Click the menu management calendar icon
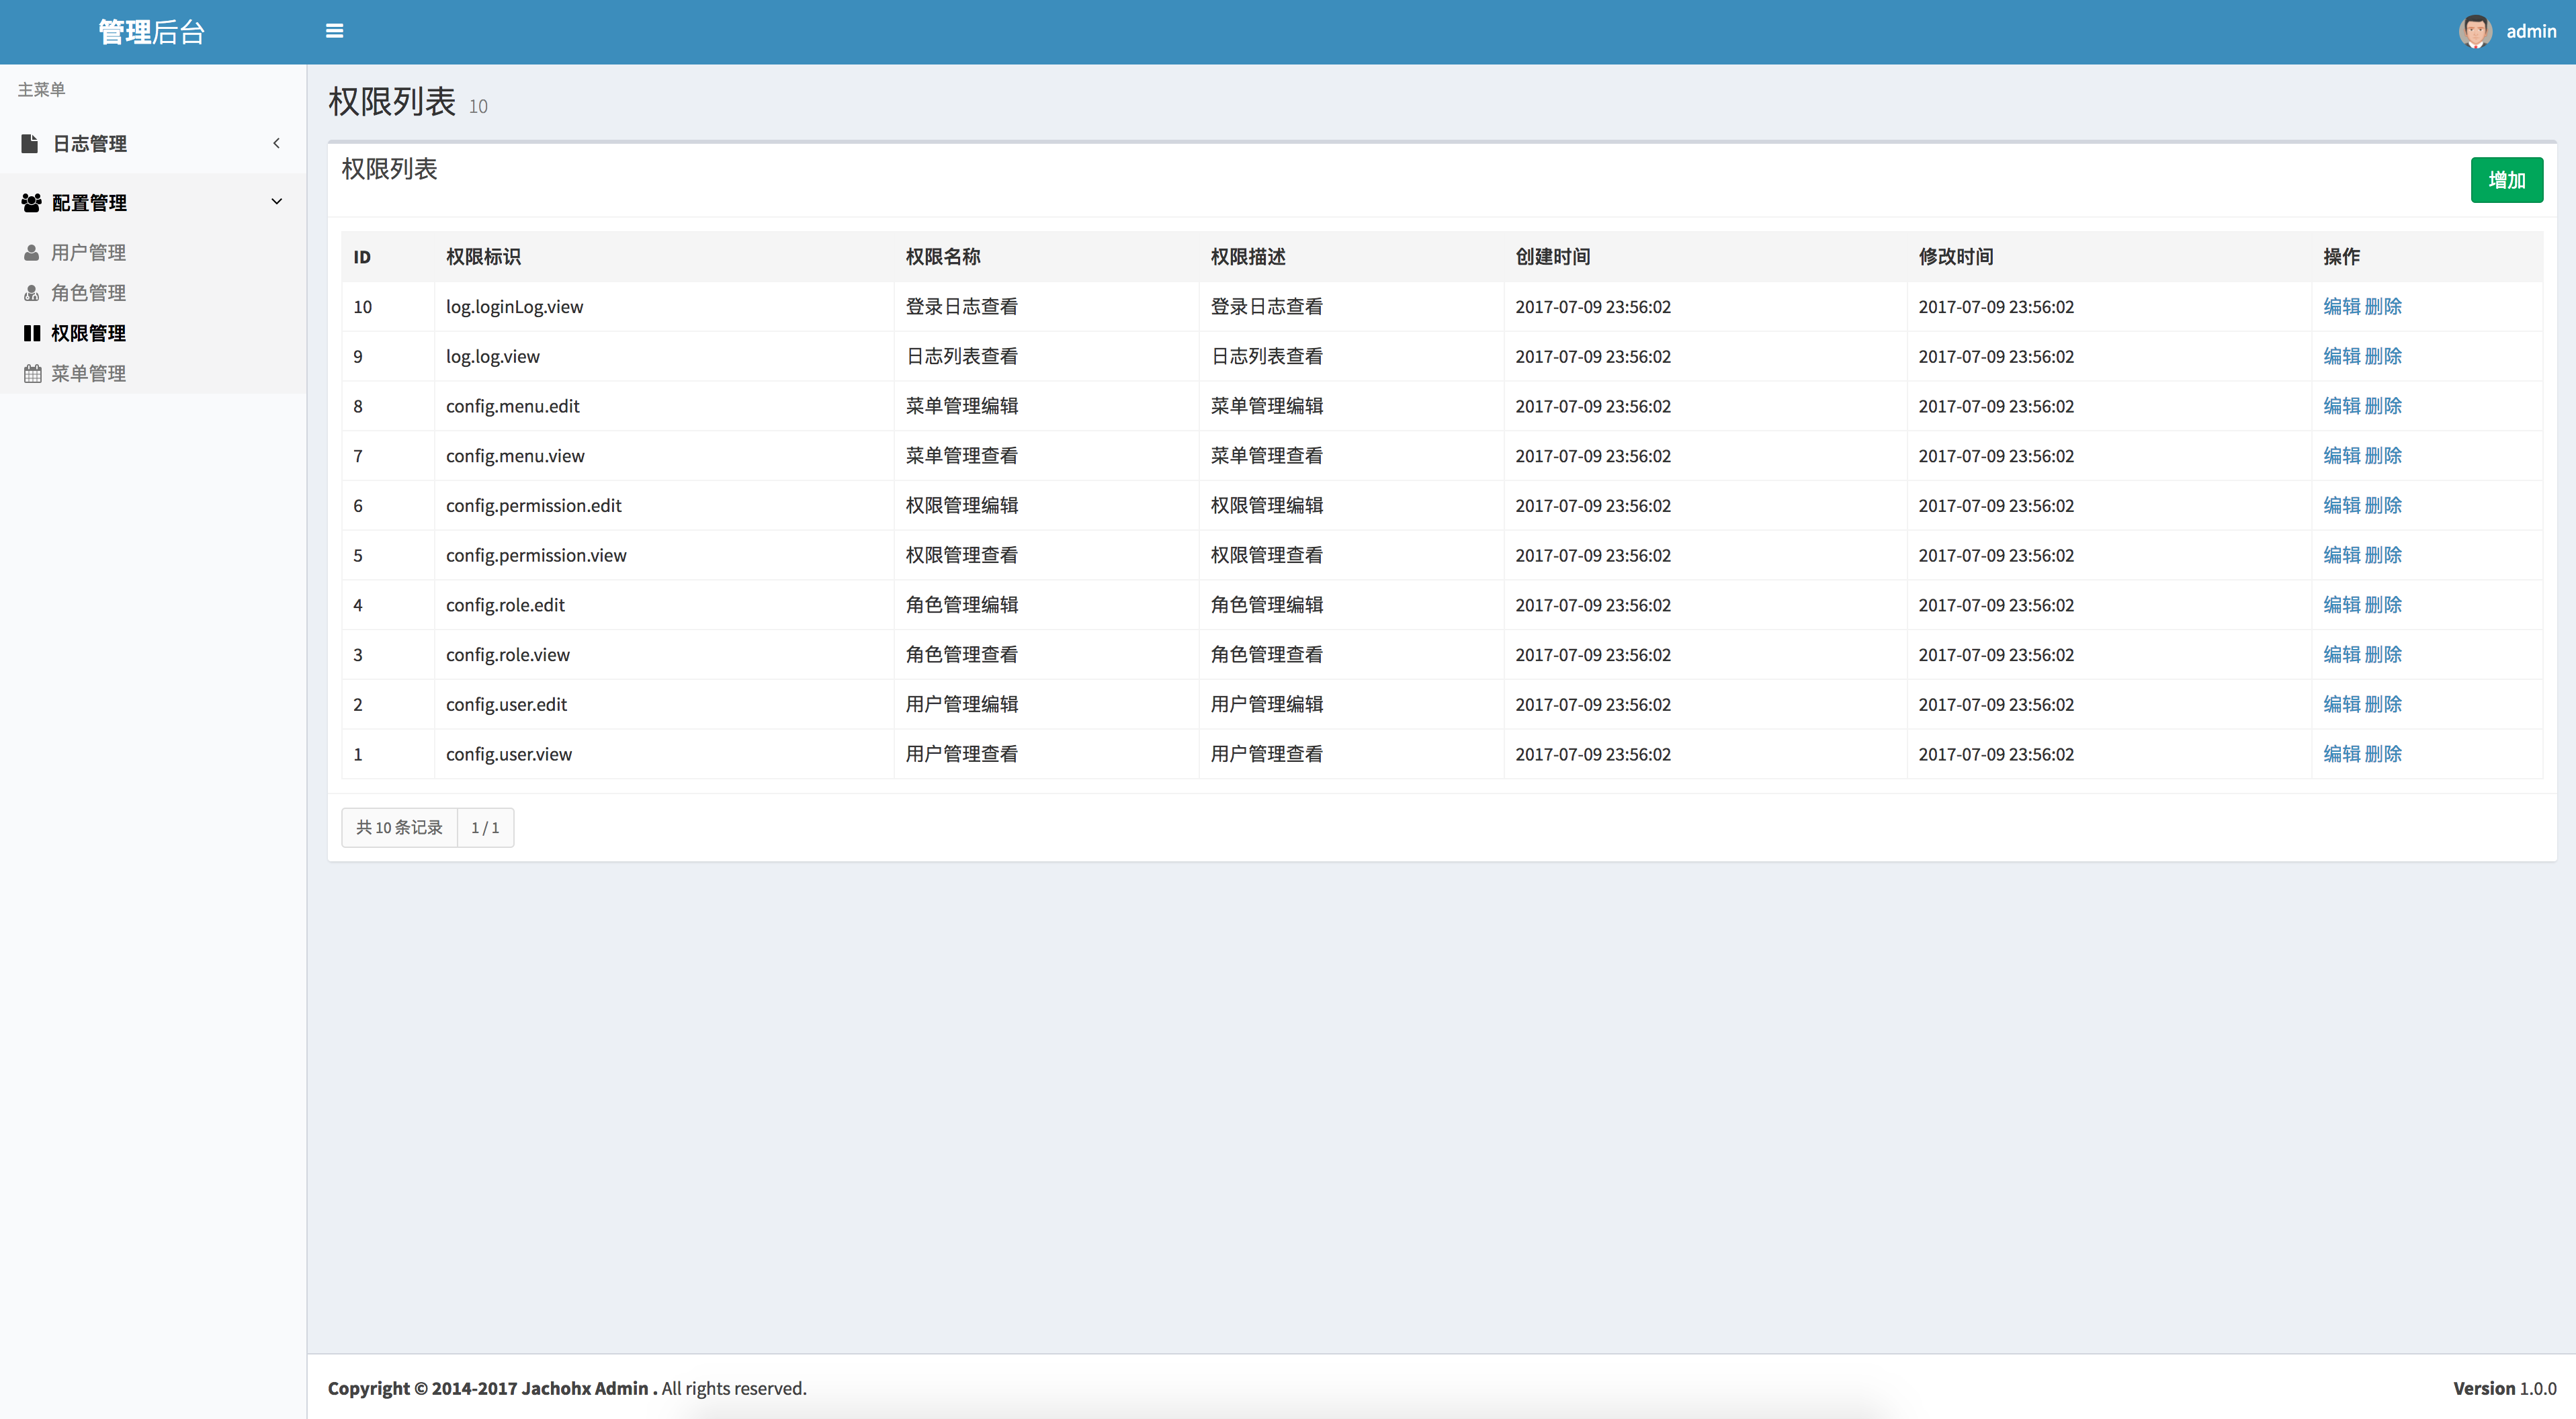 [32, 373]
